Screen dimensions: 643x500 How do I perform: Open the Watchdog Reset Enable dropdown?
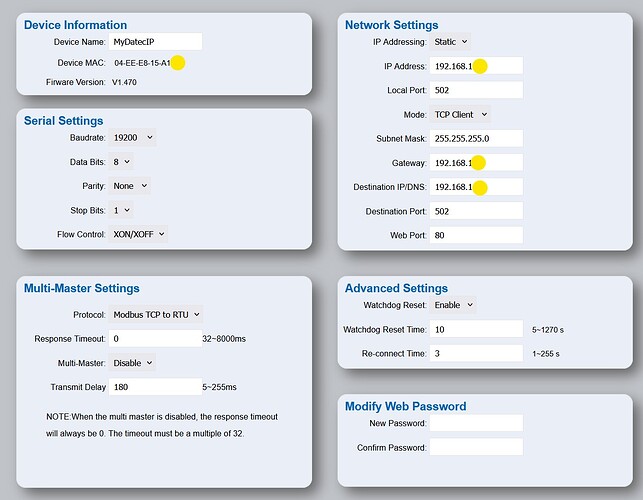point(453,305)
